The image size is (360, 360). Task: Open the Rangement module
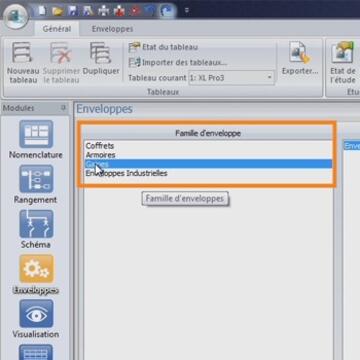pyautogui.click(x=36, y=184)
